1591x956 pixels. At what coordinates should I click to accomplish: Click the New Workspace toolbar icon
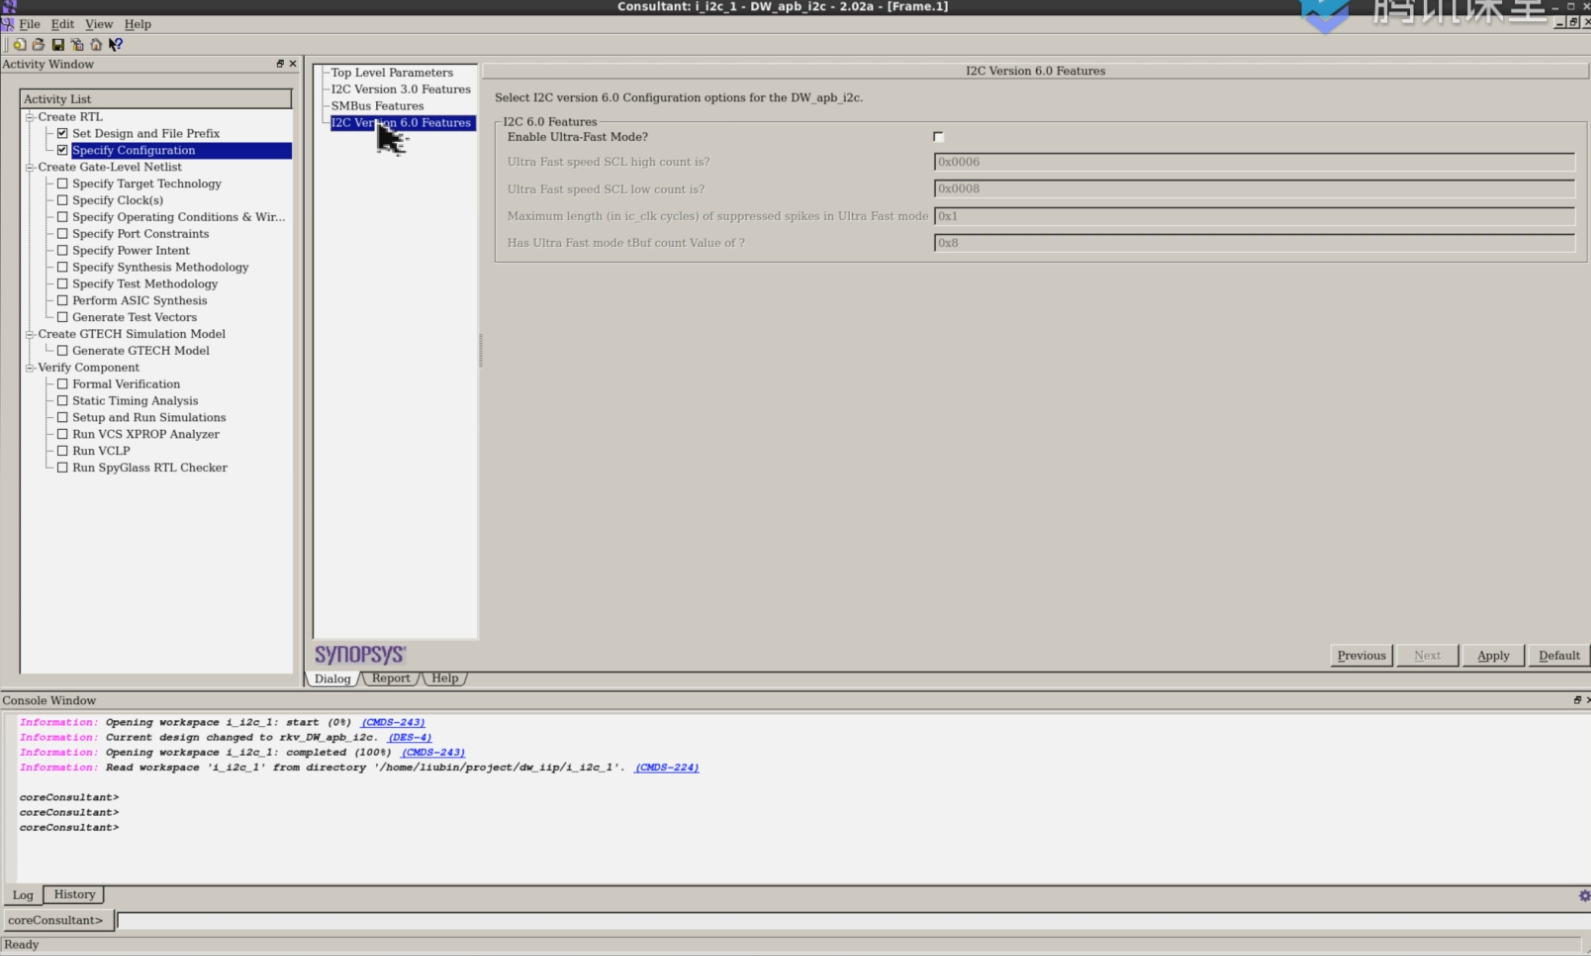coord(19,44)
